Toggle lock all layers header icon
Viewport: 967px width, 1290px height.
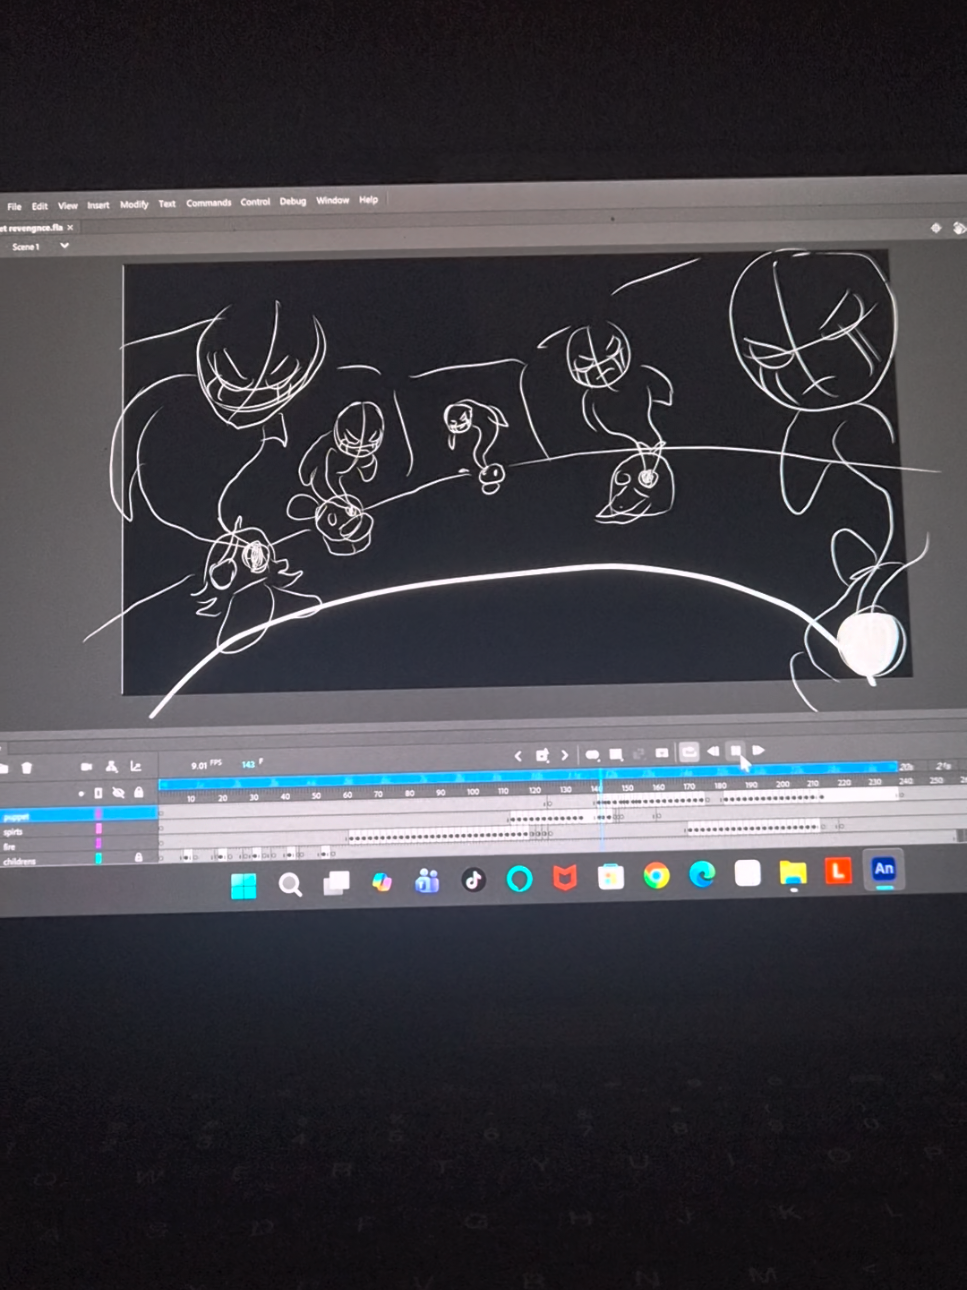click(x=139, y=793)
